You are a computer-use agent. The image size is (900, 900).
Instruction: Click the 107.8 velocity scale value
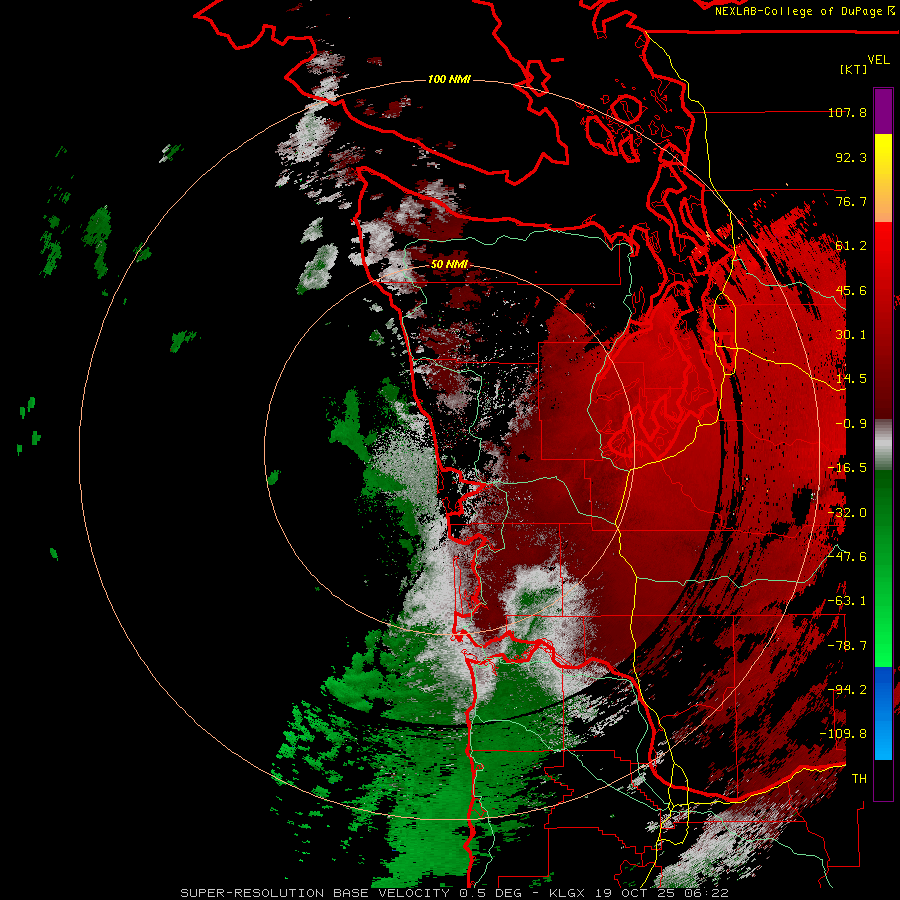tap(847, 112)
